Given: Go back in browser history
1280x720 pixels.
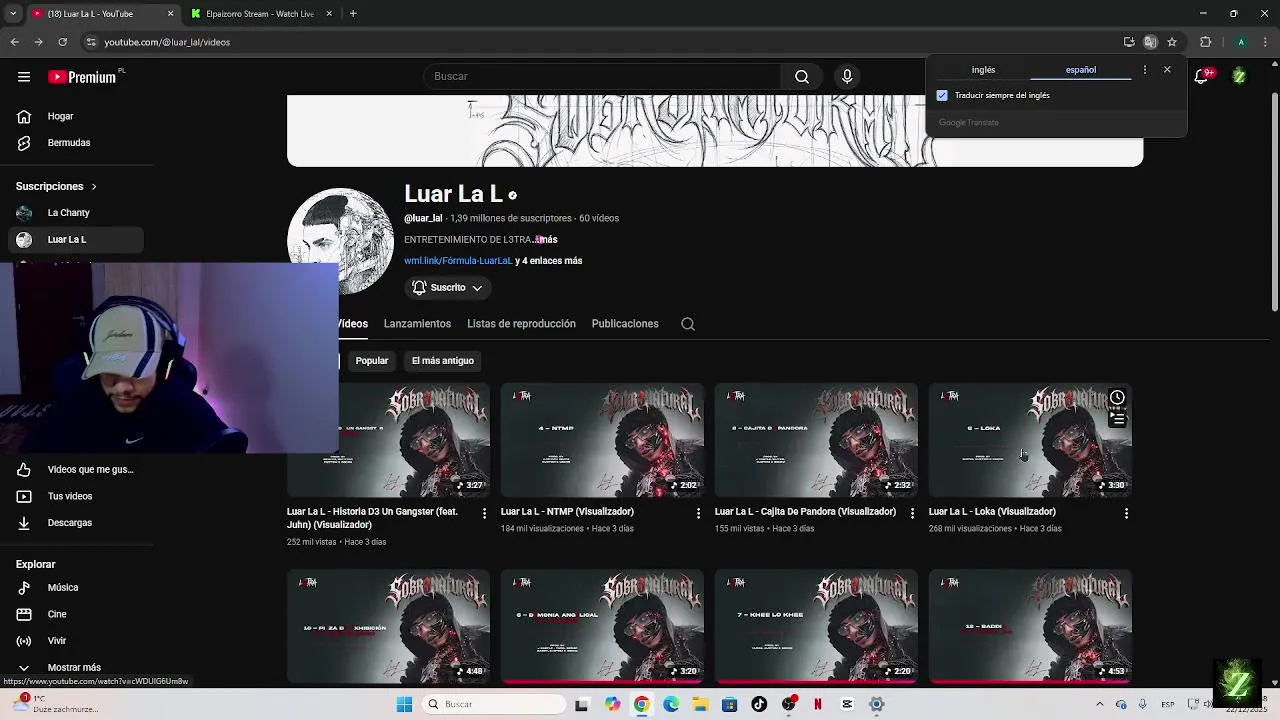Looking at the screenshot, I should pos(14,42).
